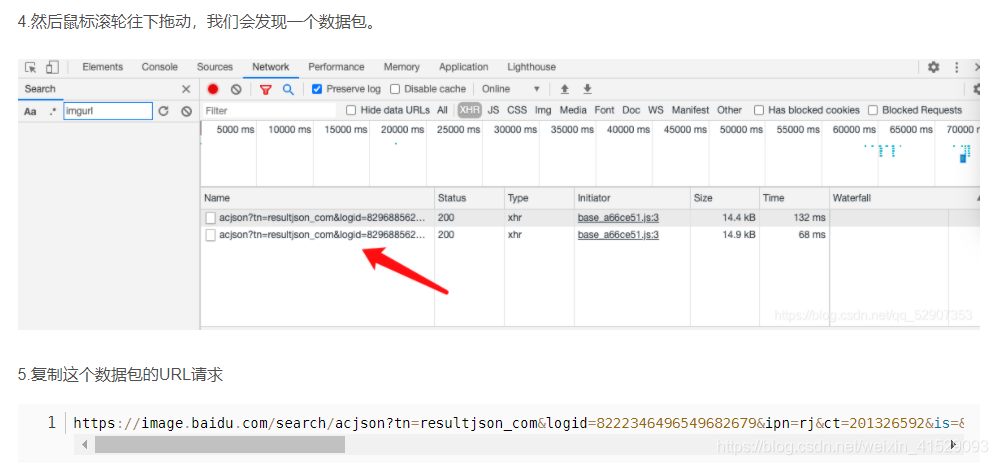Open the Sources tab
The image size is (998, 465).
click(x=214, y=67)
